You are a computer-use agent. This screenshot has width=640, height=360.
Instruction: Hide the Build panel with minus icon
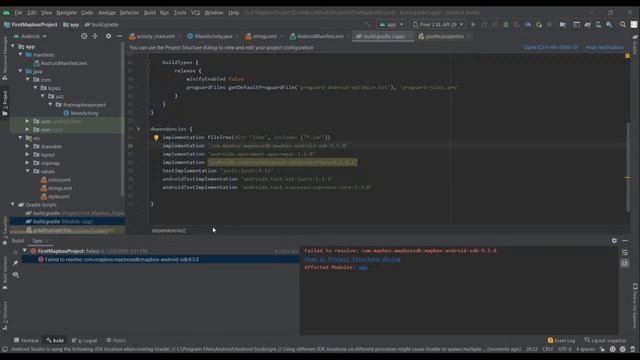(625, 241)
